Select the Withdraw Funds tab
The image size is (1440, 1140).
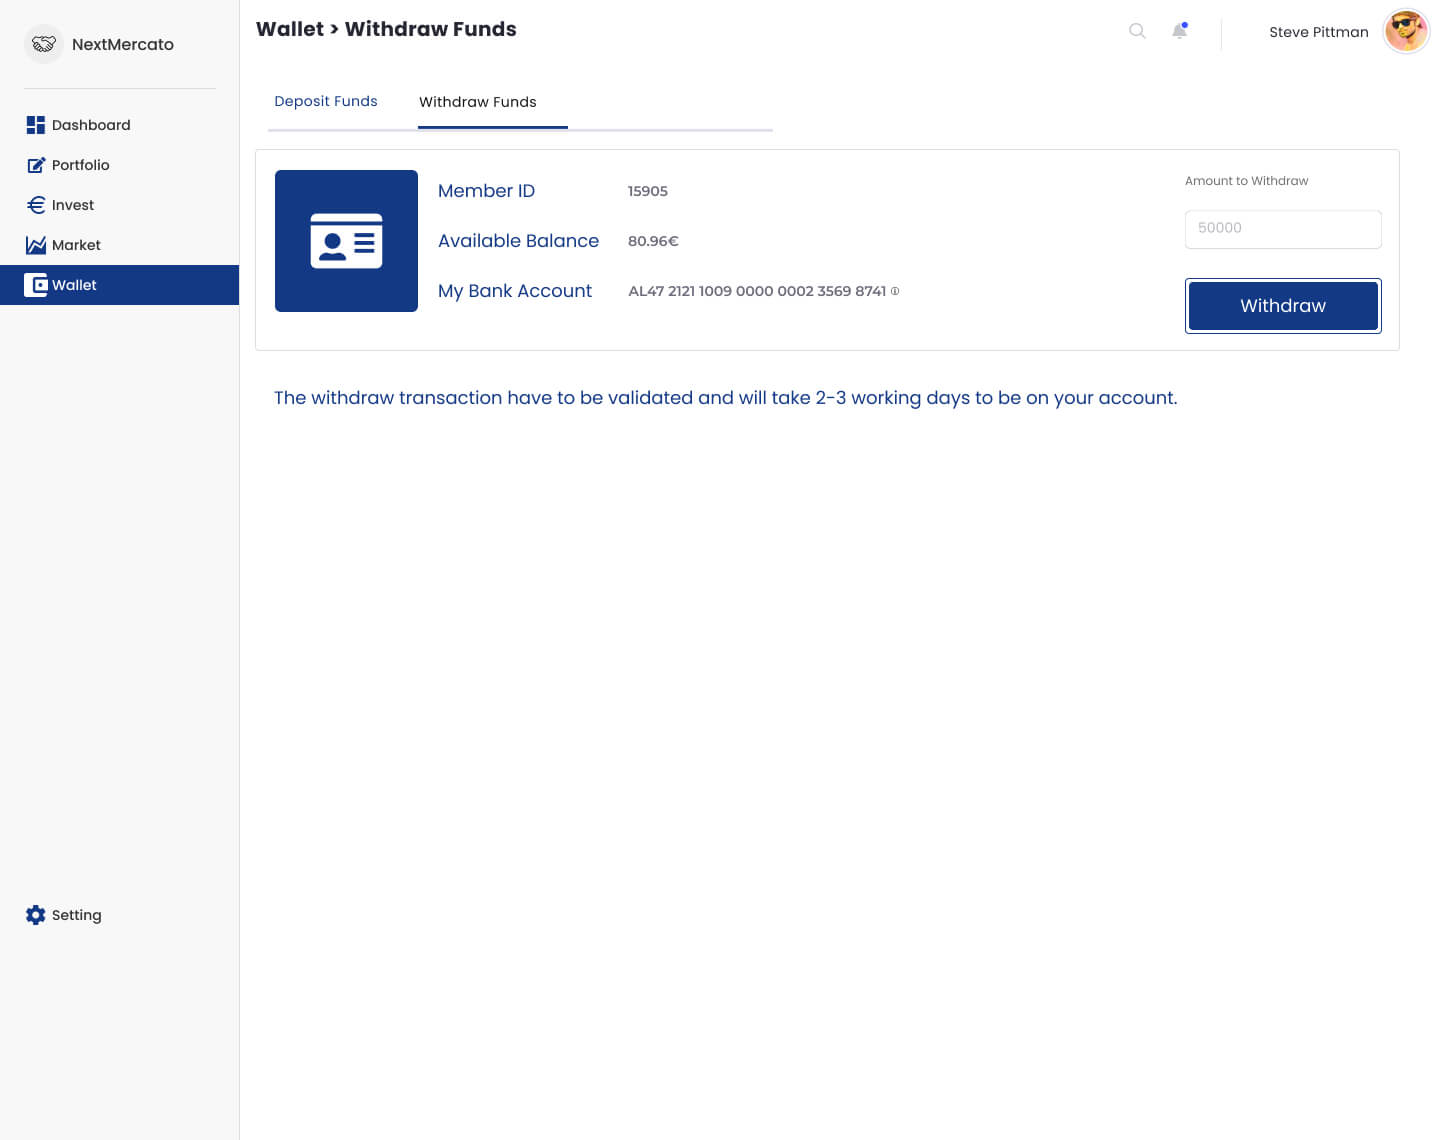click(478, 102)
